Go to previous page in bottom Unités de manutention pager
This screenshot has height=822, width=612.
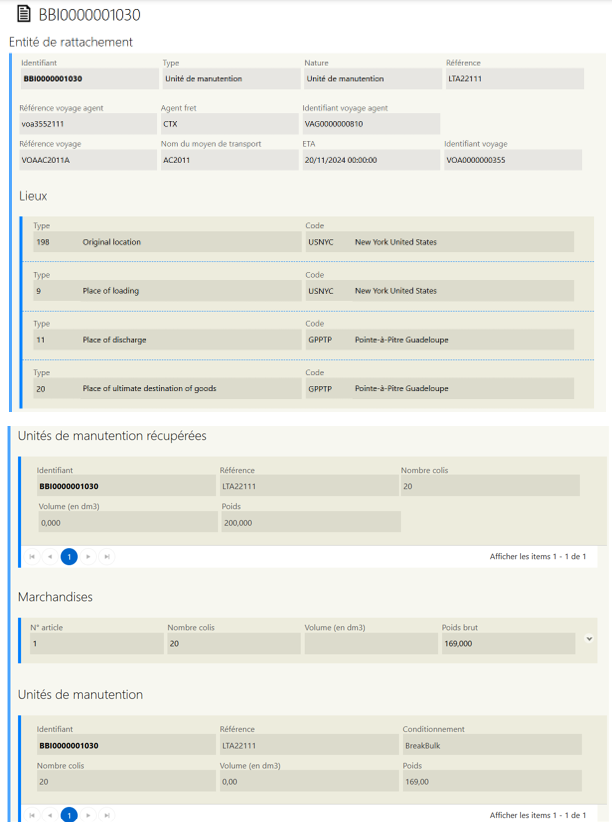(x=50, y=815)
